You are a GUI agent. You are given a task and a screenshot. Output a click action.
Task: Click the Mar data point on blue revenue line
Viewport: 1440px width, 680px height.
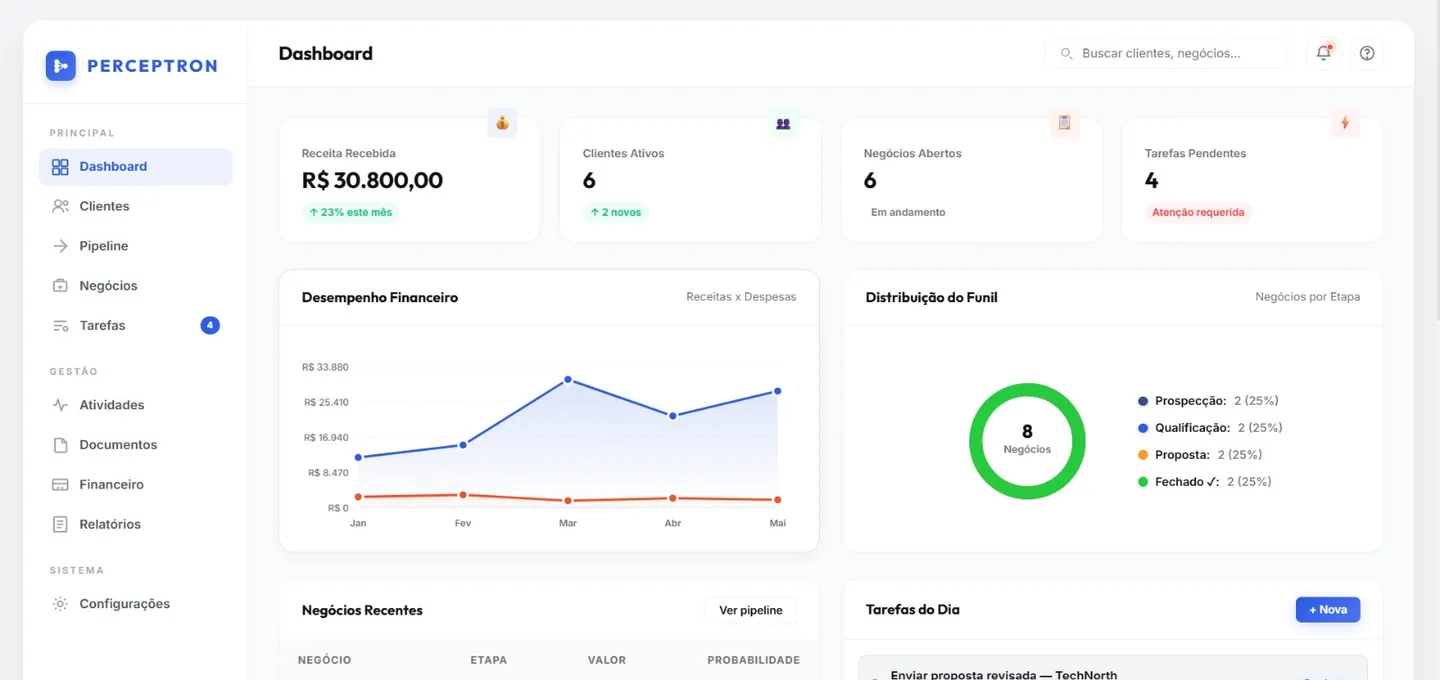(568, 380)
